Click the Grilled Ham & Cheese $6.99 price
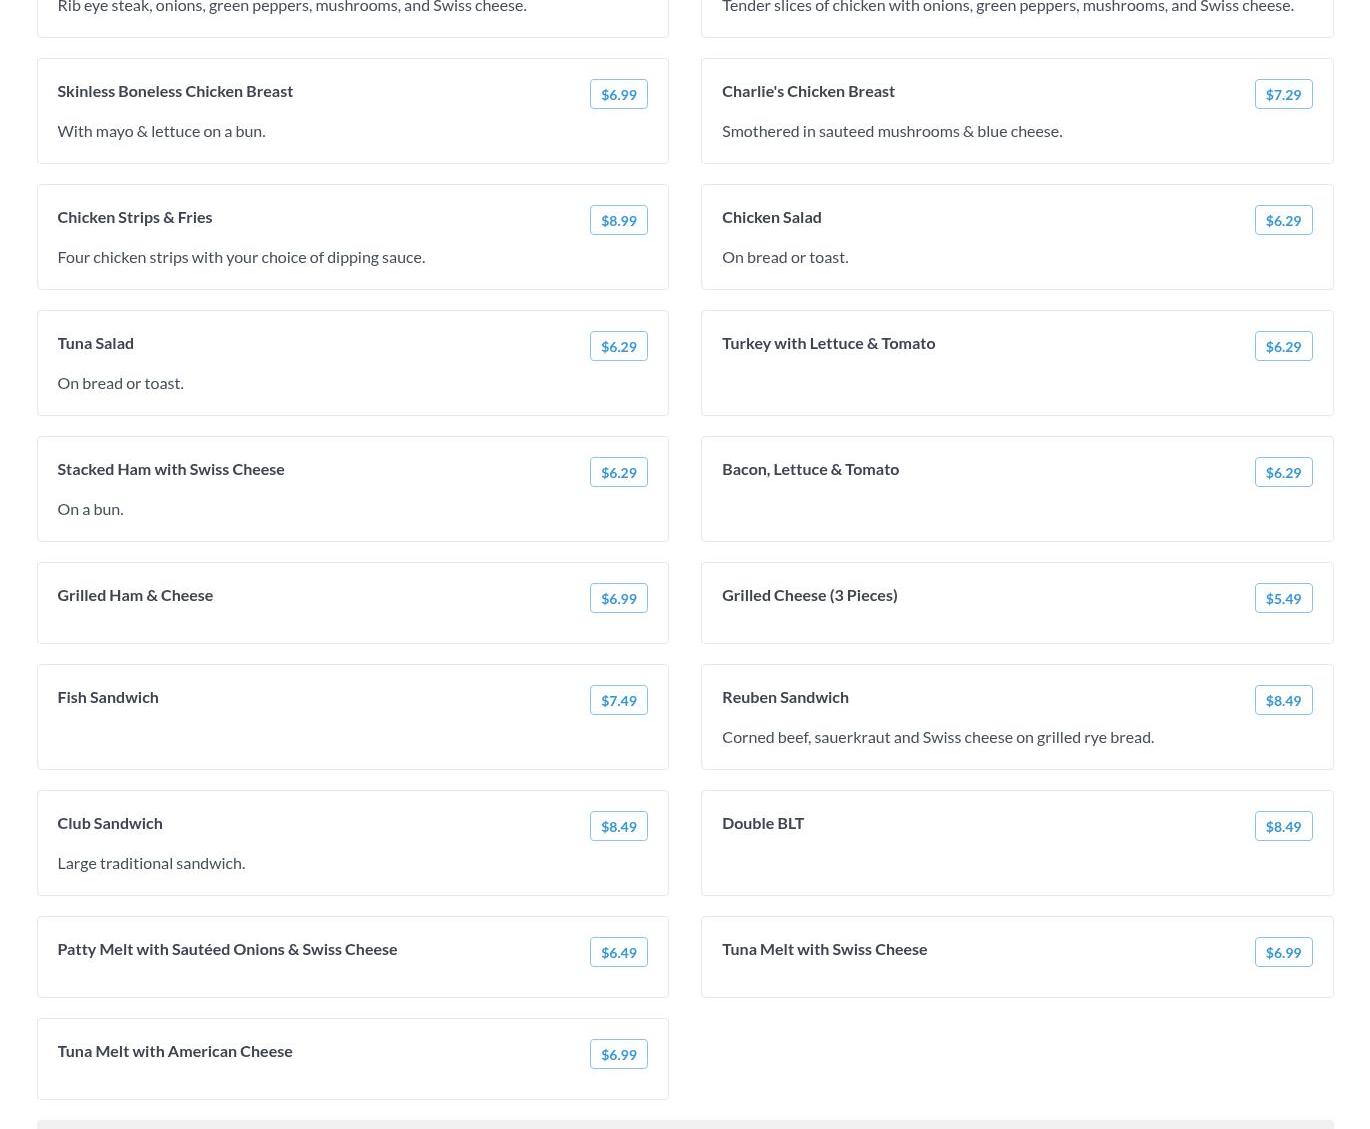Screen dimensions: 1370x1129 tap(618, 598)
